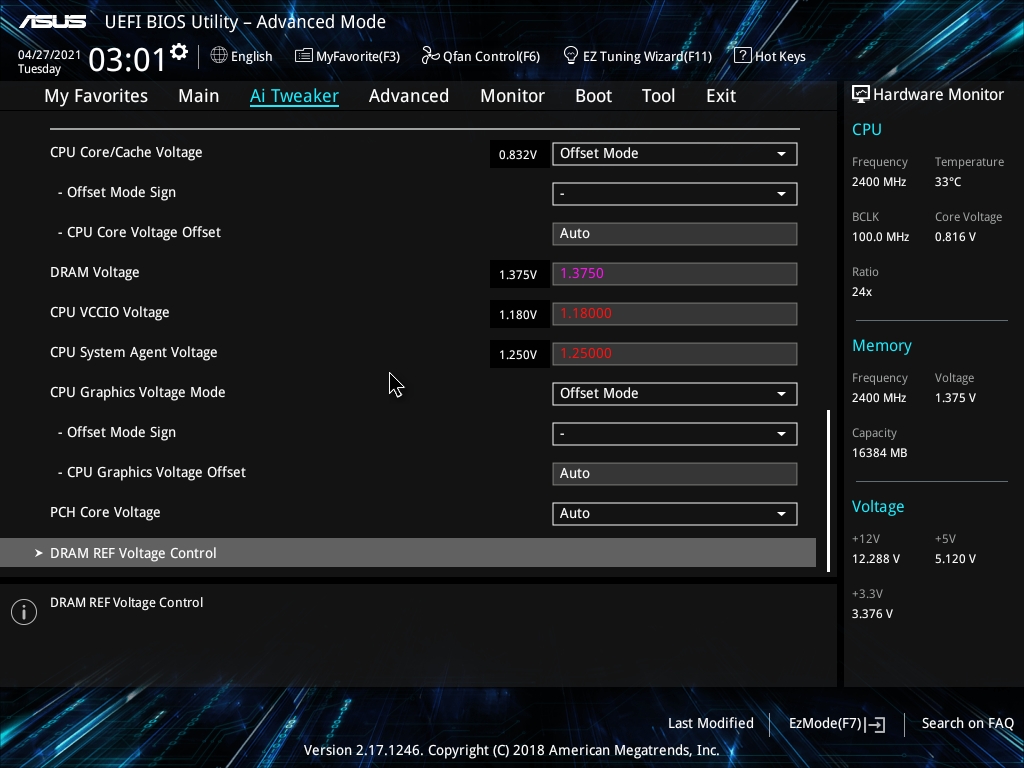Expand DRAM REF Voltage Control submenu

coord(408,553)
